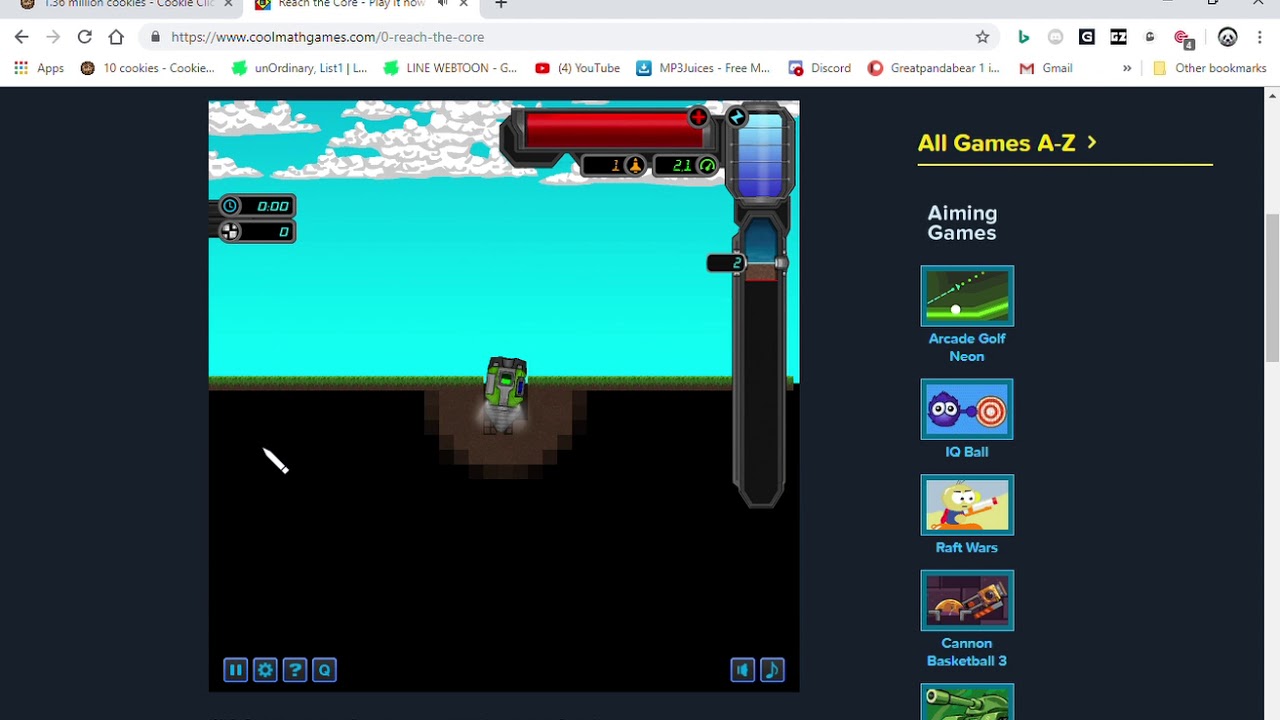Click the red target extension with badge 4
This screenshot has width=1280, height=720.
1183,38
